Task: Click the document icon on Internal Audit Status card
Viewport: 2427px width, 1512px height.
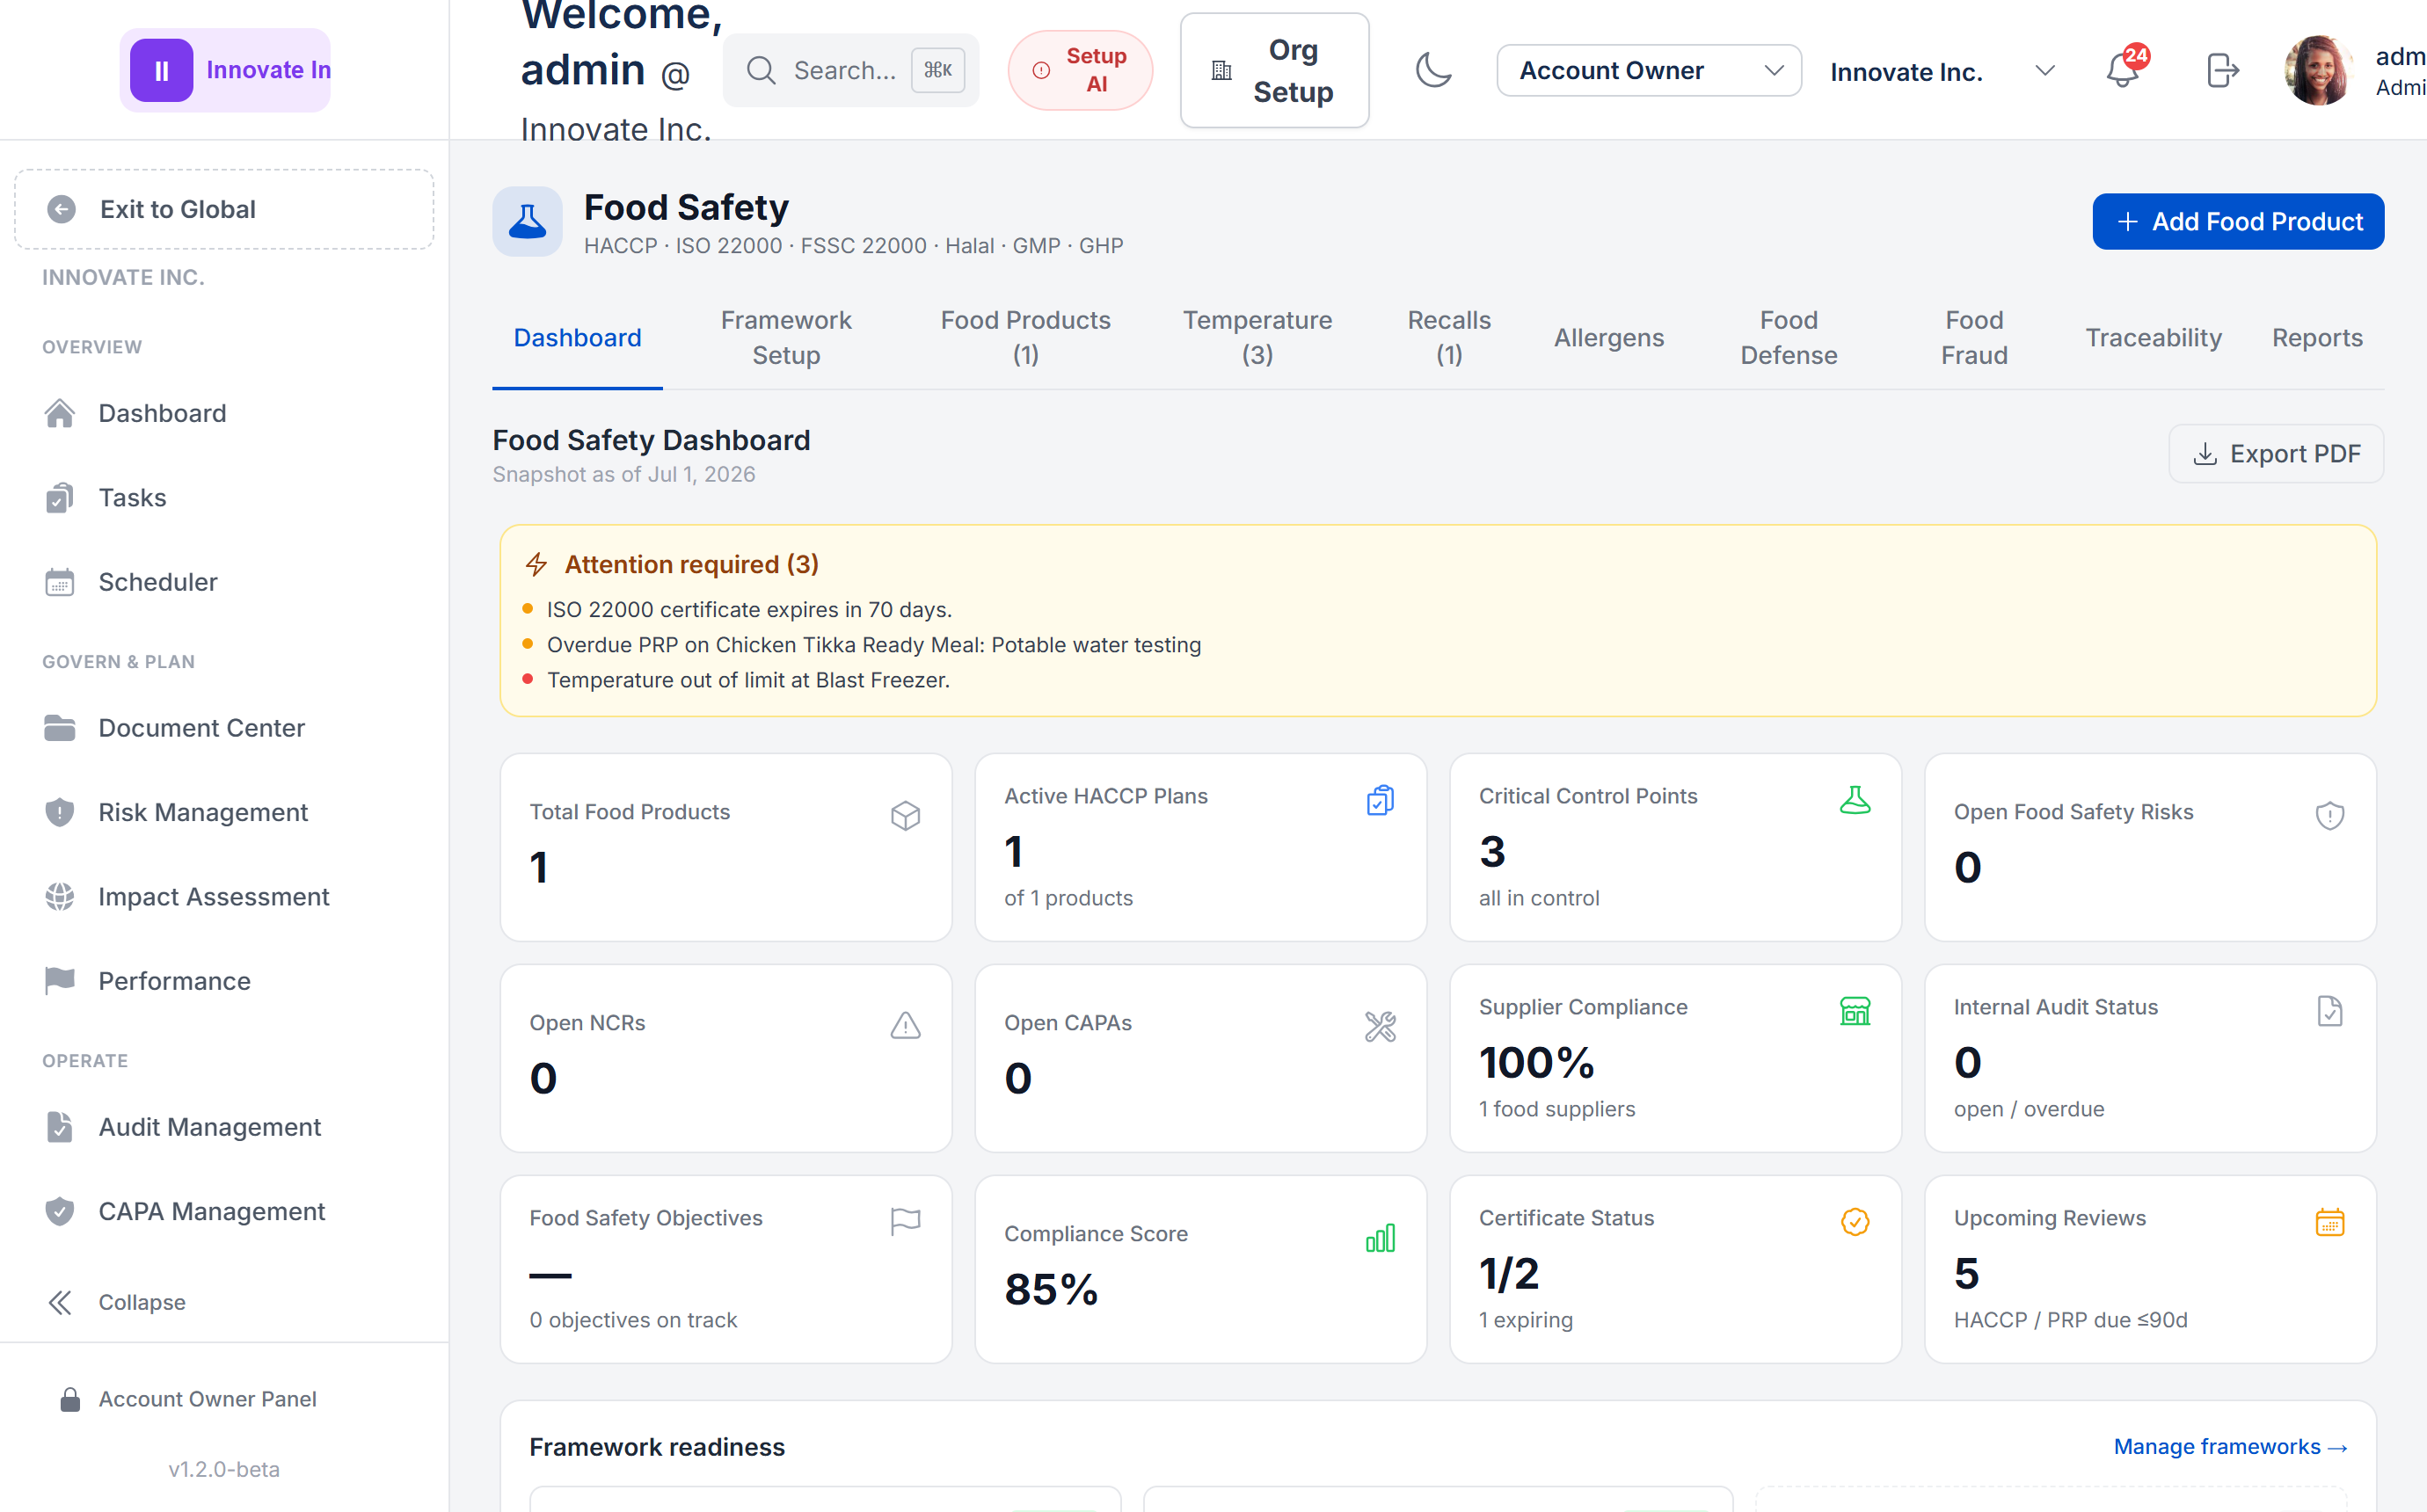Action: (x=2330, y=1011)
